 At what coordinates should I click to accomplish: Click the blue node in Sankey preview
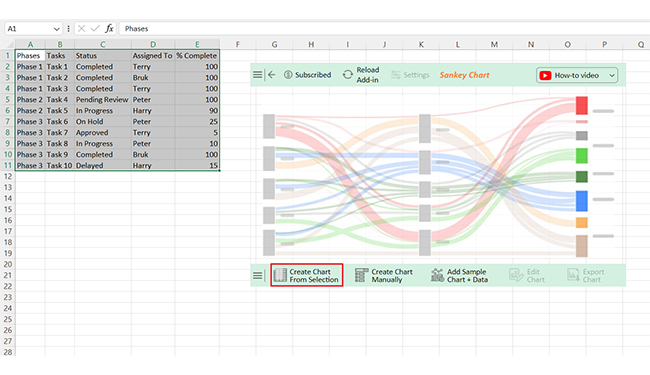pyautogui.click(x=582, y=201)
